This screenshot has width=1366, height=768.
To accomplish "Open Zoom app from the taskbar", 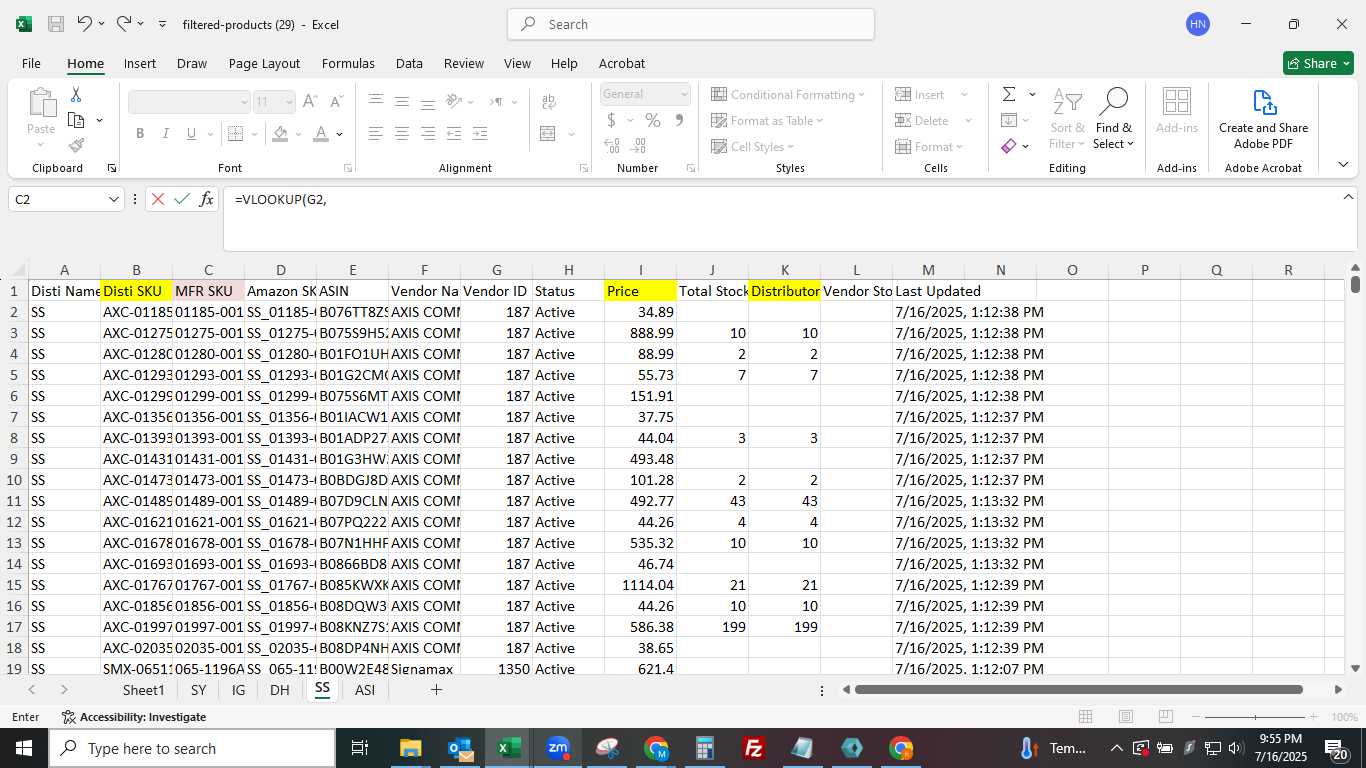I will pyautogui.click(x=558, y=748).
